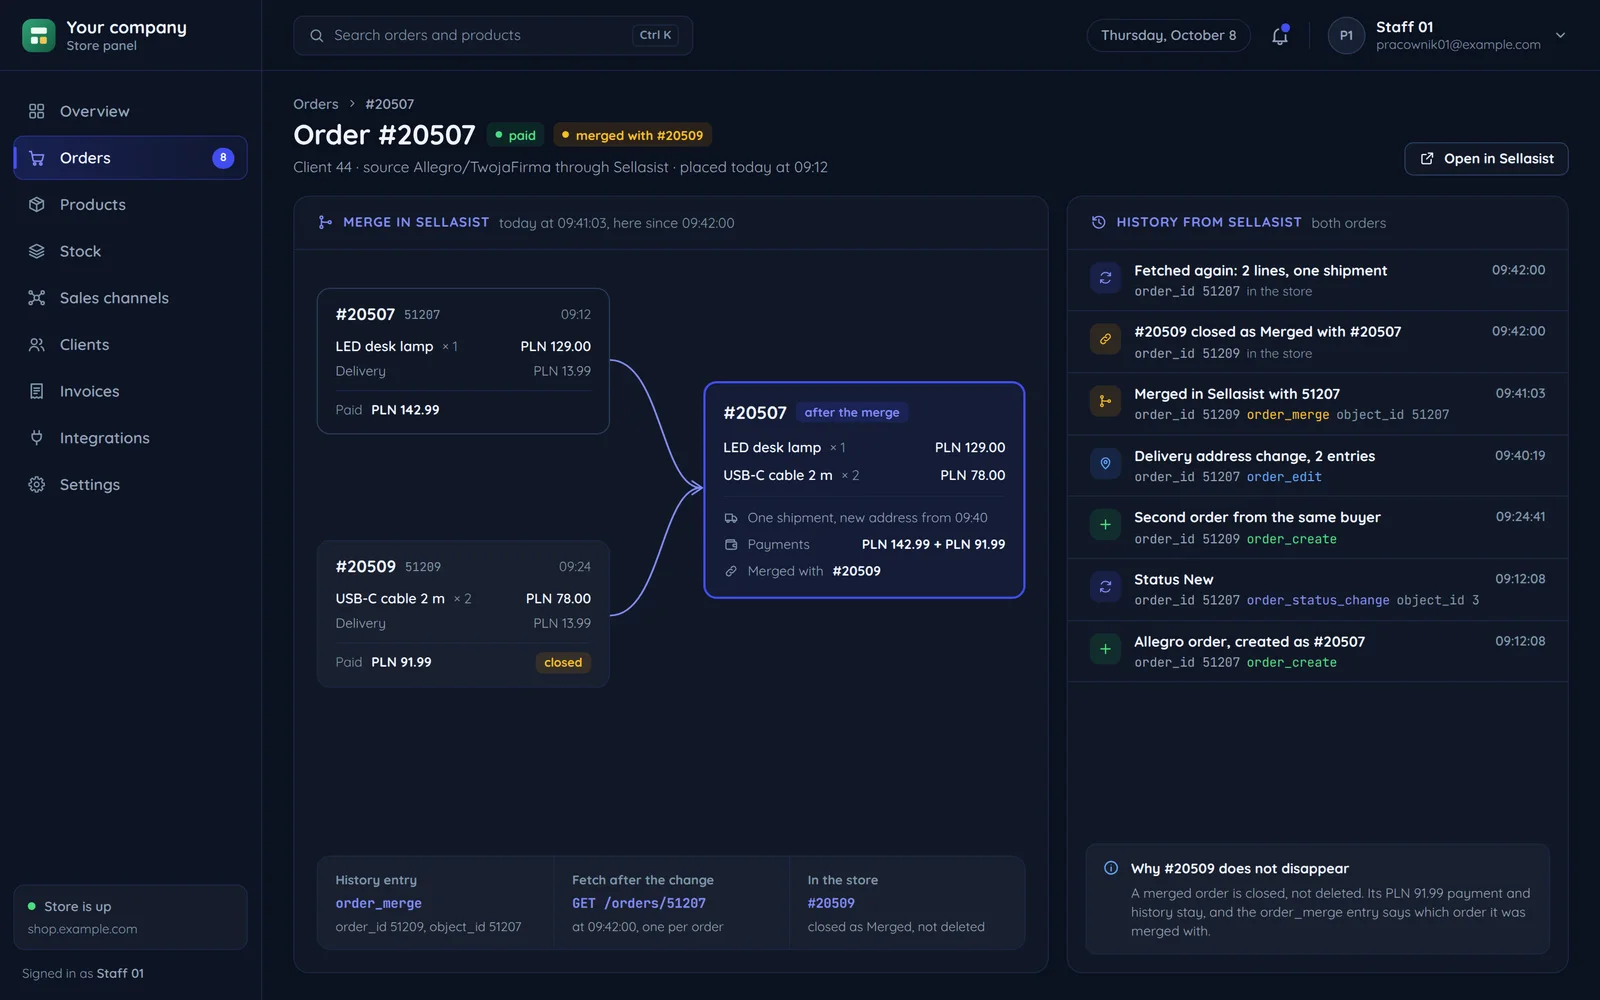This screenshot has height=1000, width=1600.
Task: Click the Integrations plug icon
Action: point(37,438)
